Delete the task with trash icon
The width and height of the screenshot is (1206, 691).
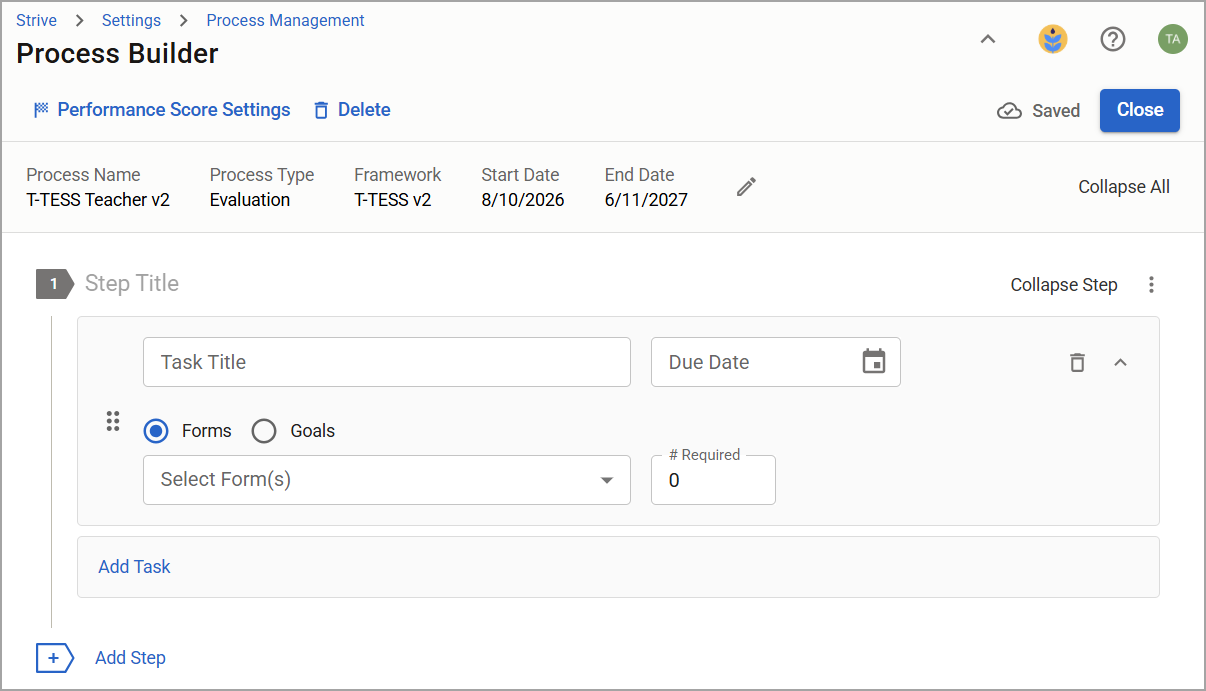coord(1077,362)
